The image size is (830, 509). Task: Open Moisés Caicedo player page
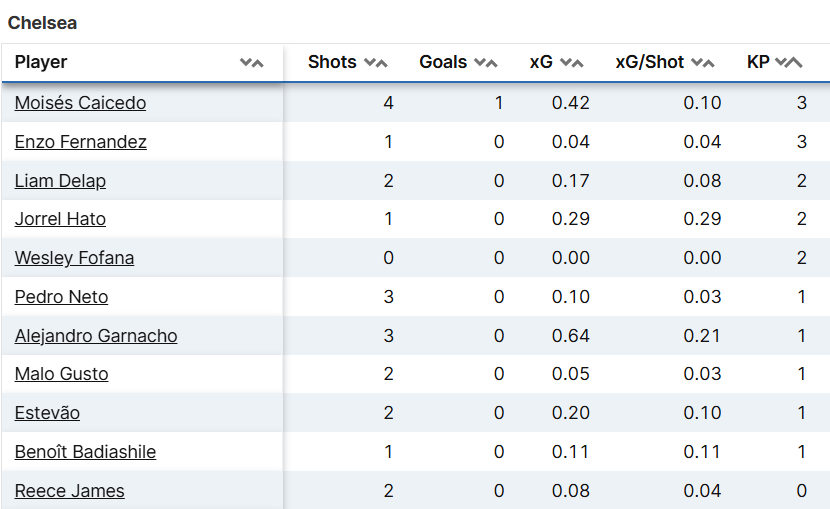[80, 103]
